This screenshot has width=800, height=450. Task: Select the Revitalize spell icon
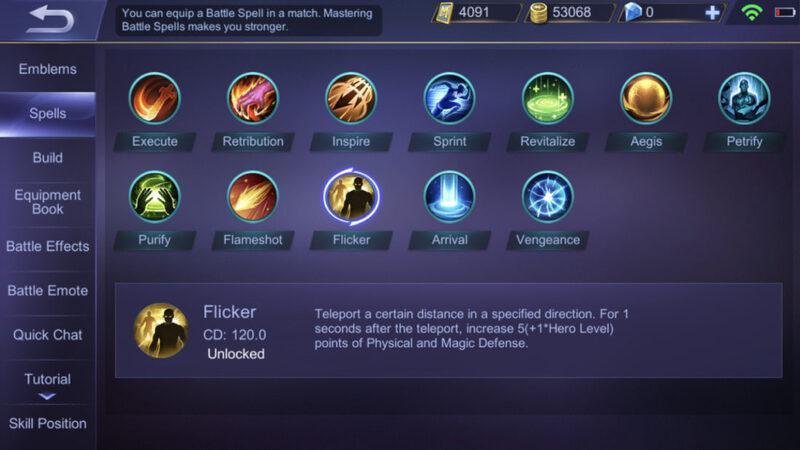(547, 98)
